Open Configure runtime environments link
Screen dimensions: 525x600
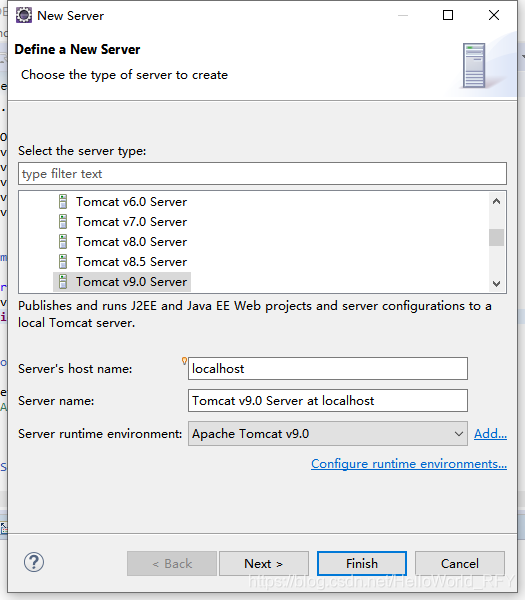click(x=409, y=464)
